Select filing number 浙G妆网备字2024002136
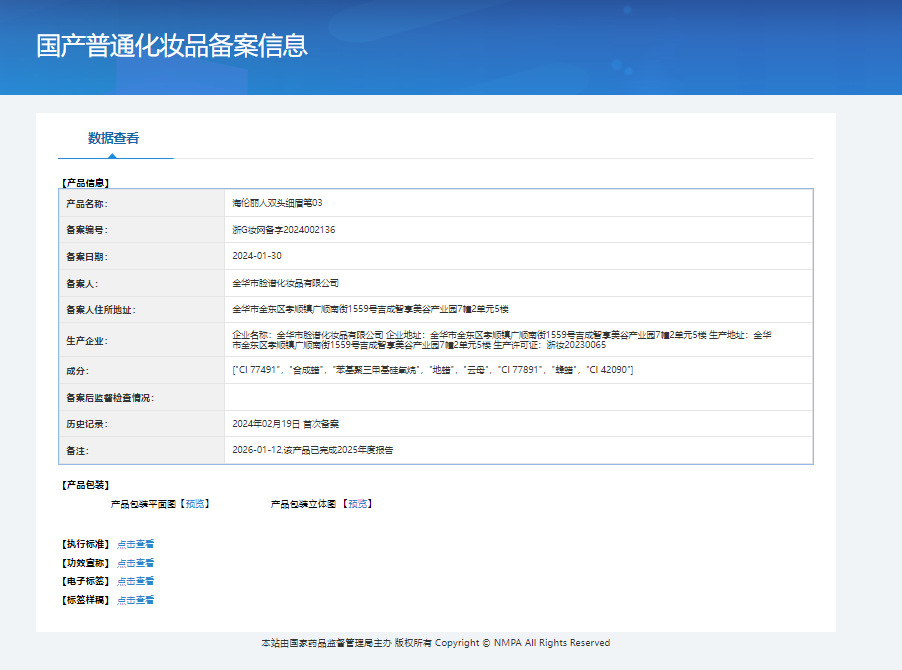The height and width of the screenshot is (670, 902). click(x=284, y=229)
